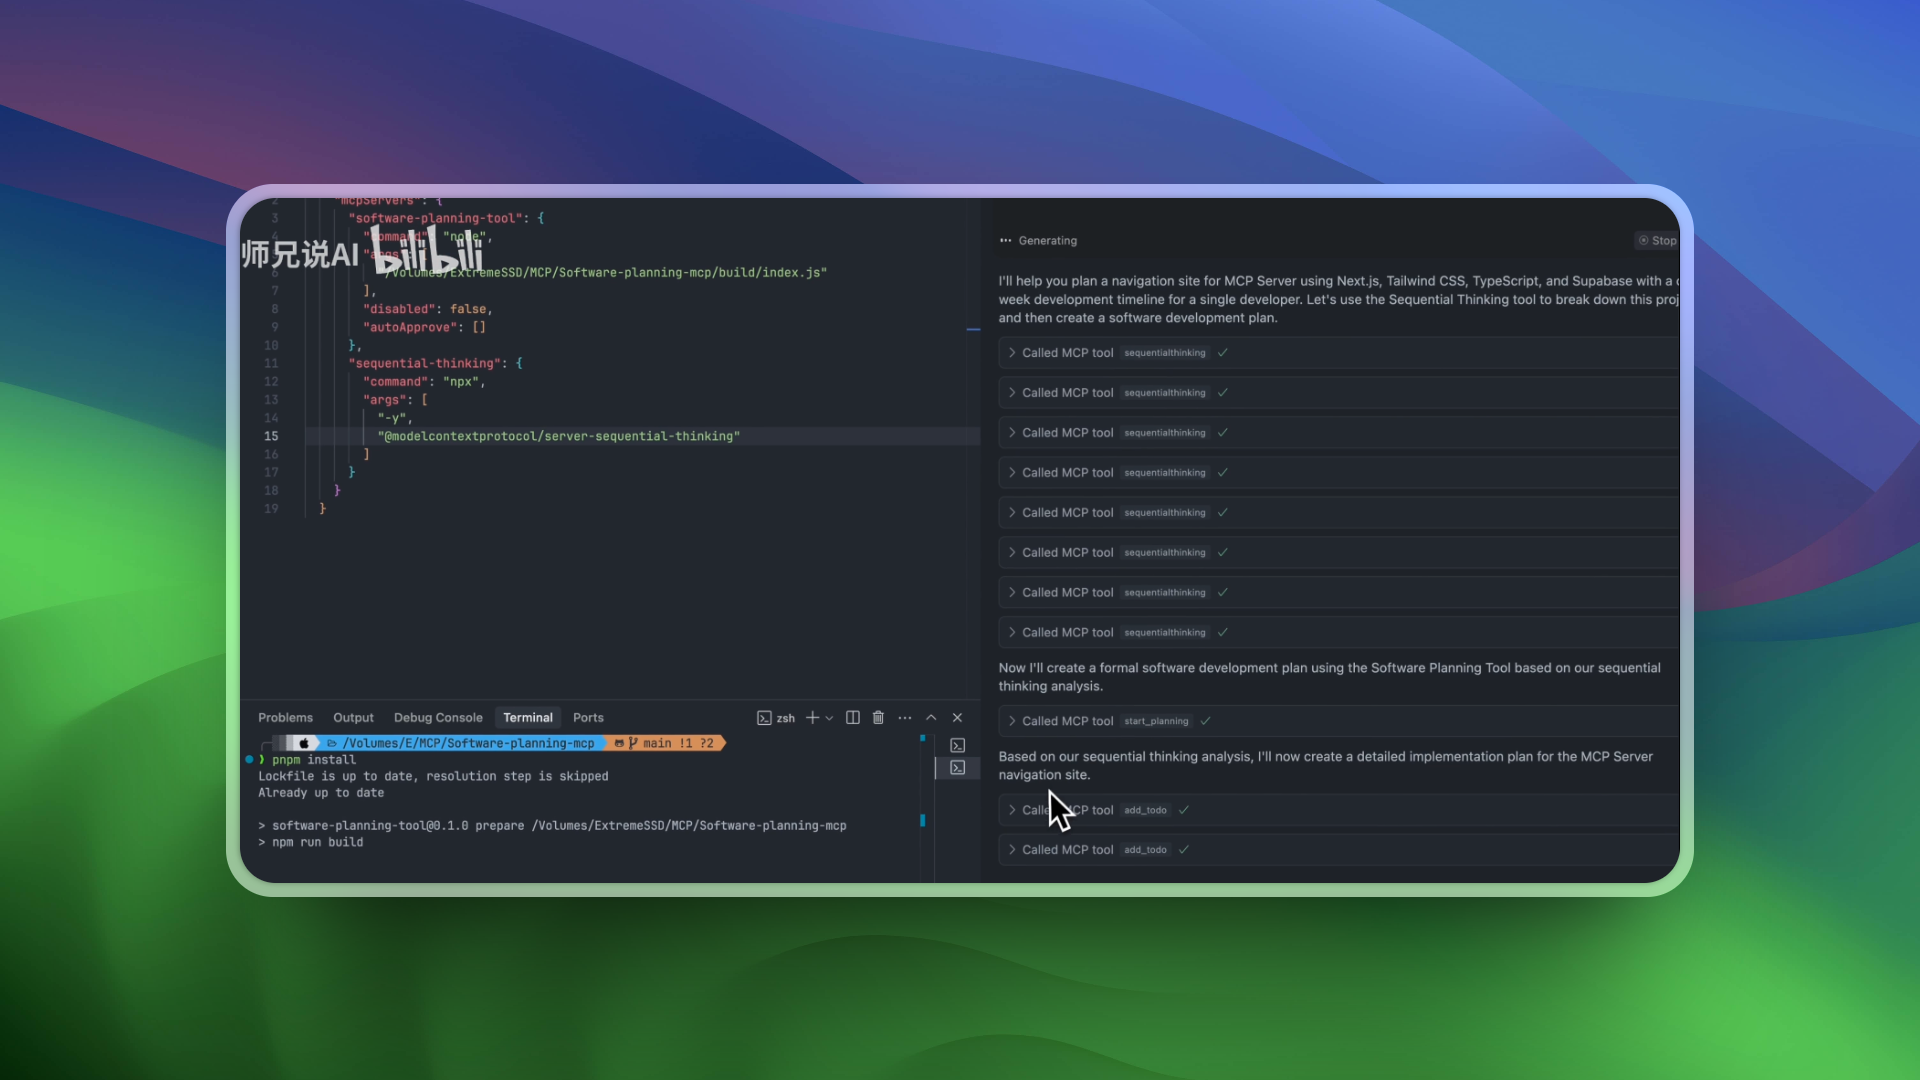Viewport: 1920px width, 1080px height.
Task: Click the new terminal plus icon
Action: point(812,718)
